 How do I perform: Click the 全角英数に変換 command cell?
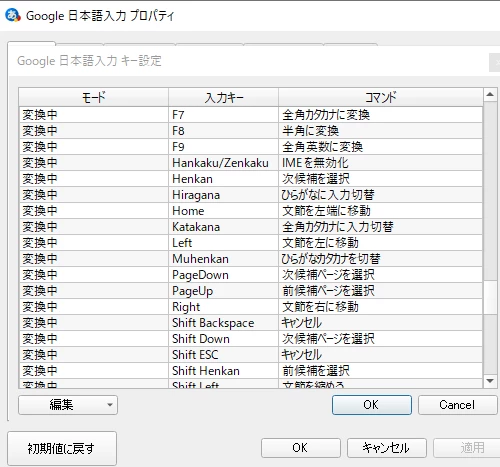point(381,147)
